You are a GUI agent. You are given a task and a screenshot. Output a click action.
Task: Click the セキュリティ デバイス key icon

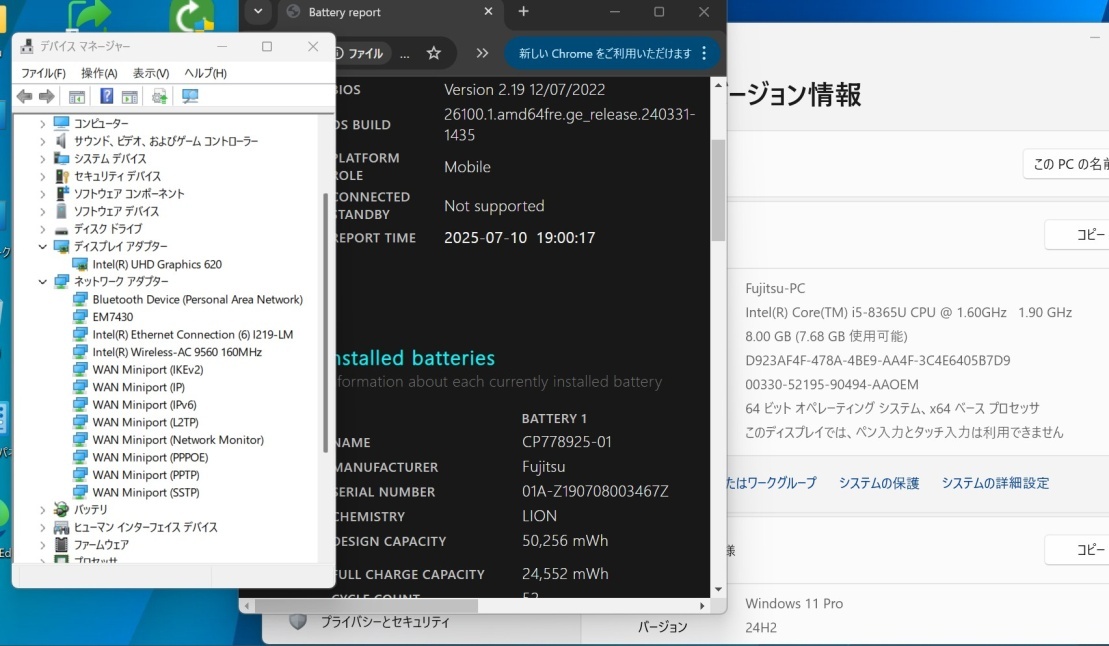(62, 176)
